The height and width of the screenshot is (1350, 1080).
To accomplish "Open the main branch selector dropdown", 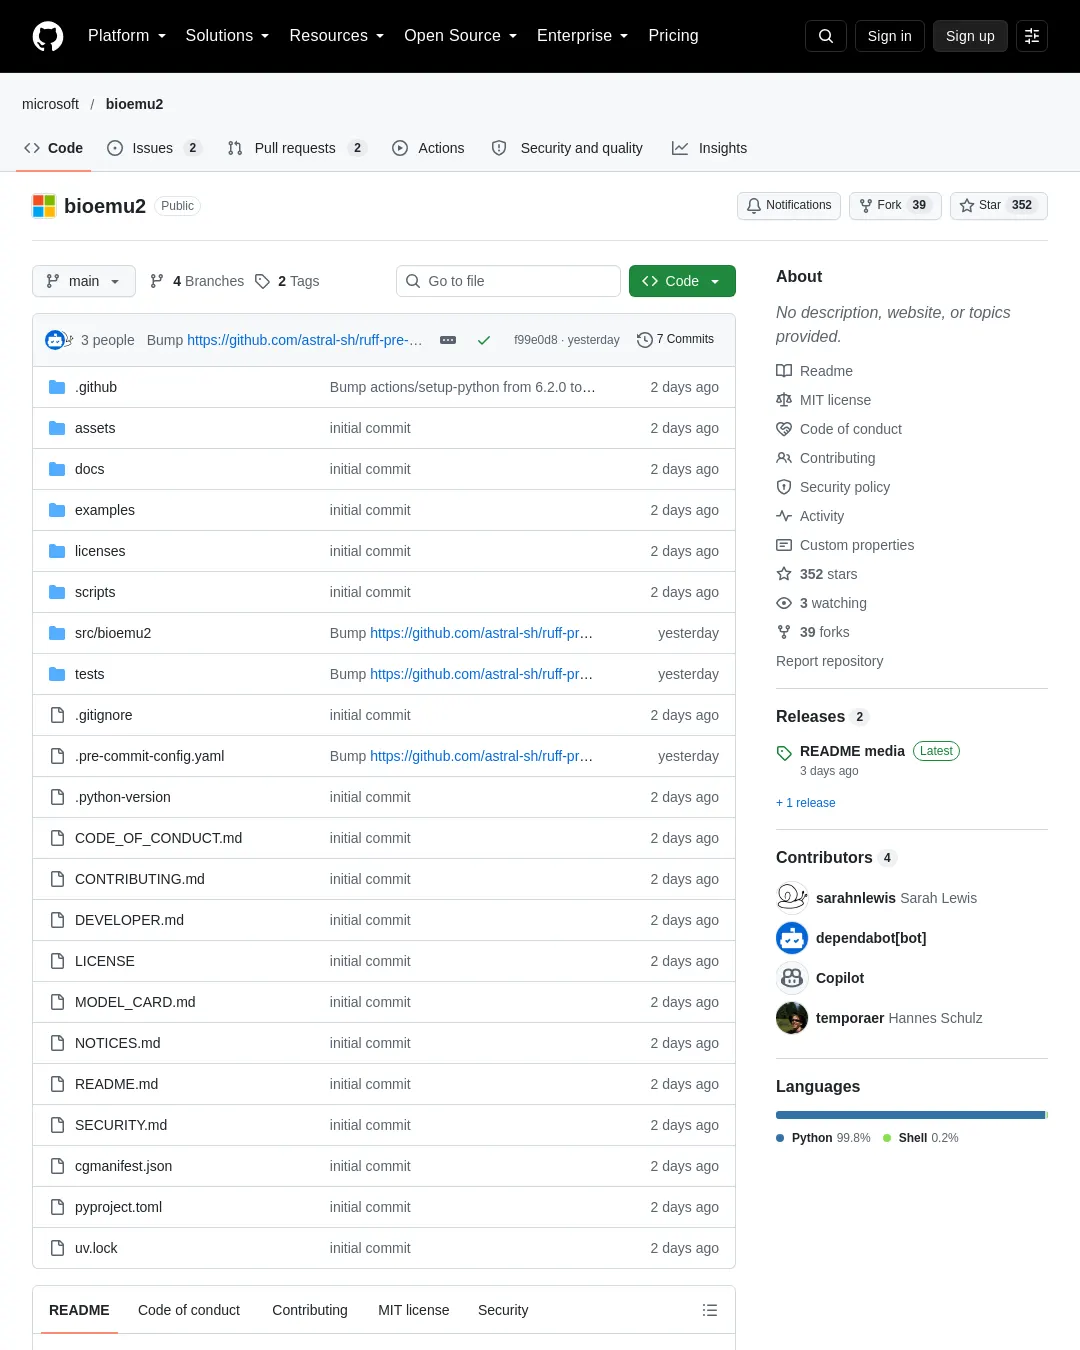I will (83, 281).
